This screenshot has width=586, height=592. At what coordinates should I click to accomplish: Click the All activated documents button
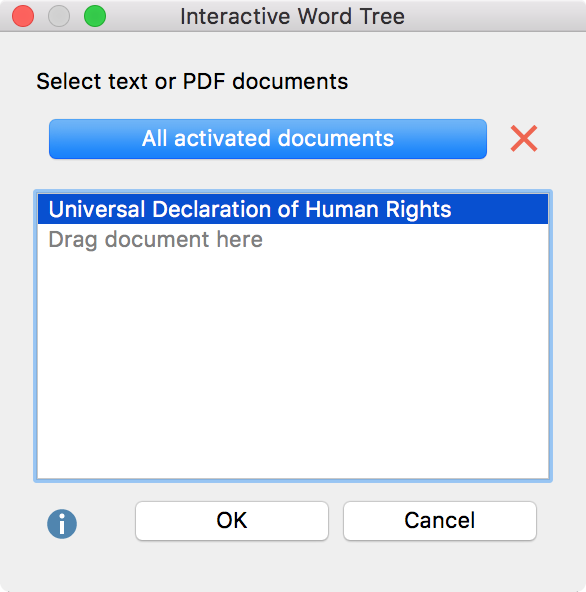click(x=268, y=139)
